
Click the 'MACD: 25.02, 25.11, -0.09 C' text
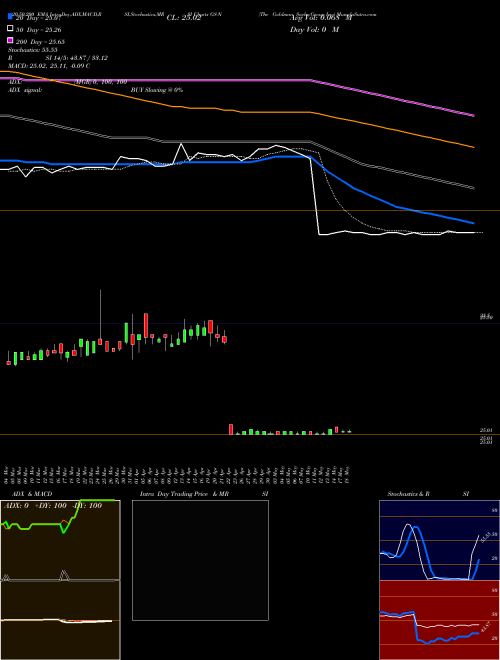49,66
